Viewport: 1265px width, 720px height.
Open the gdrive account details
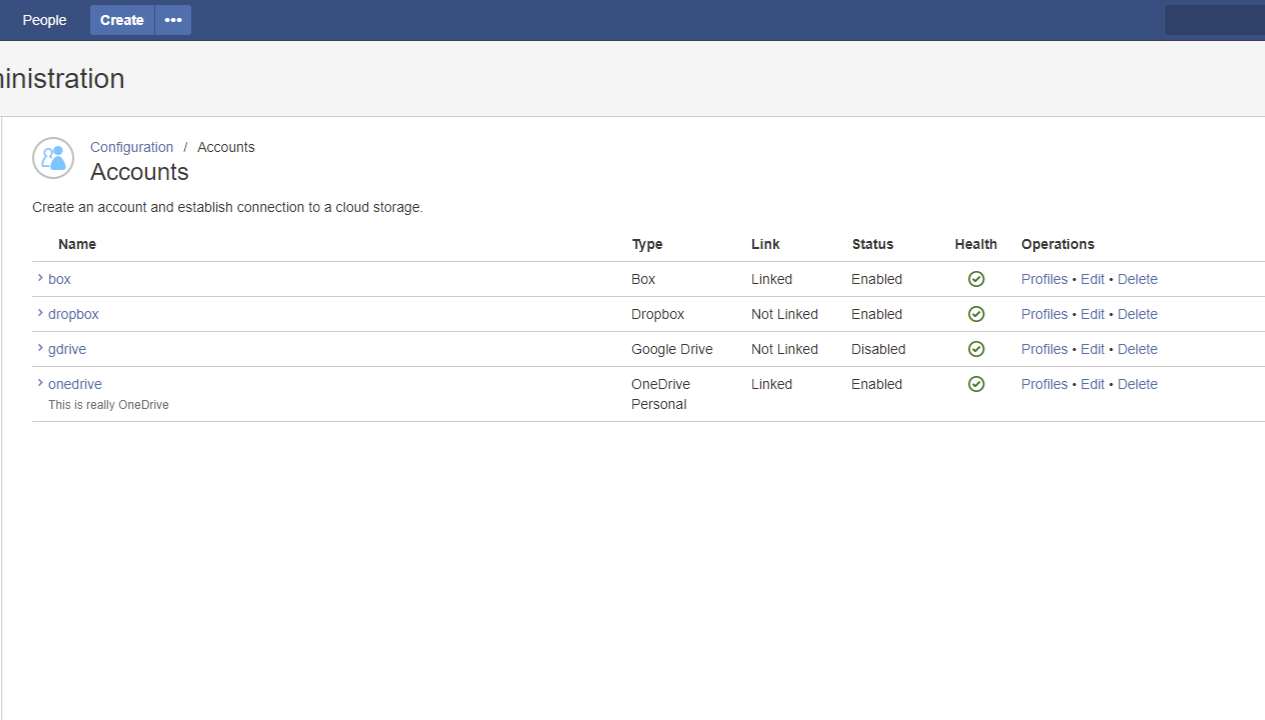66,349
